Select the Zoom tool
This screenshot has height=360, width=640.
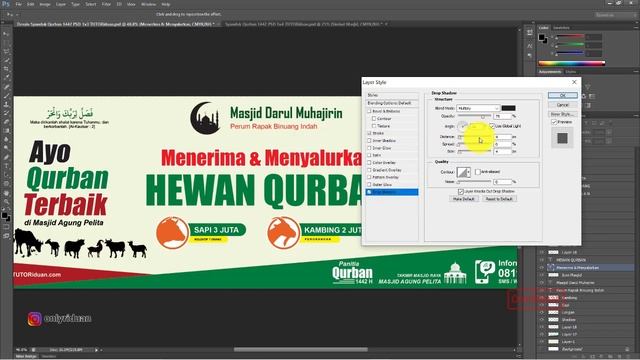pos(6,201)
